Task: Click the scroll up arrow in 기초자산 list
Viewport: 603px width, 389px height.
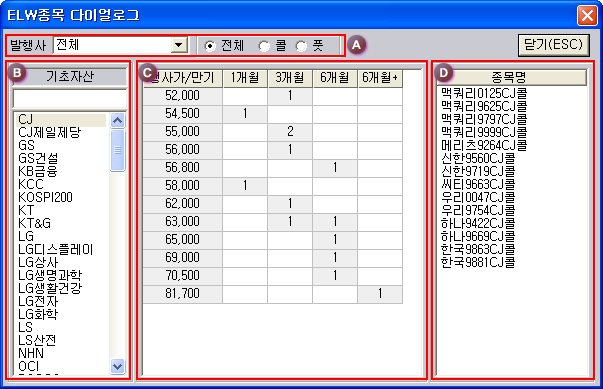Action: tap(117, 121)
